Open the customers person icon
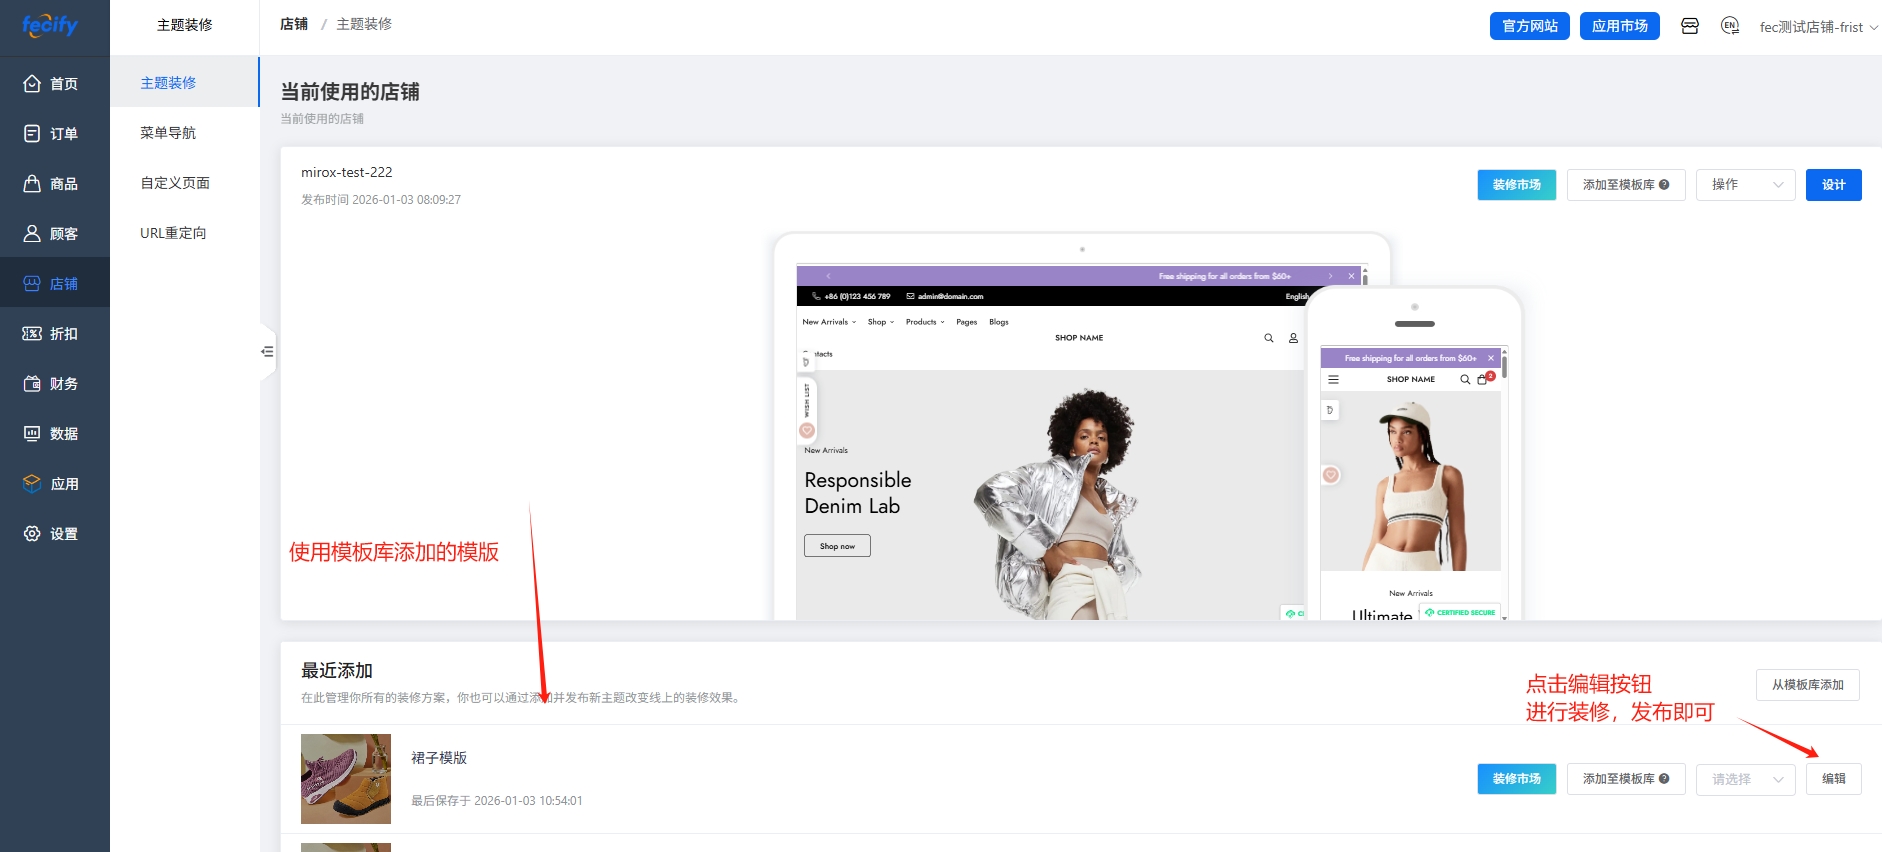 coord(32,234)
